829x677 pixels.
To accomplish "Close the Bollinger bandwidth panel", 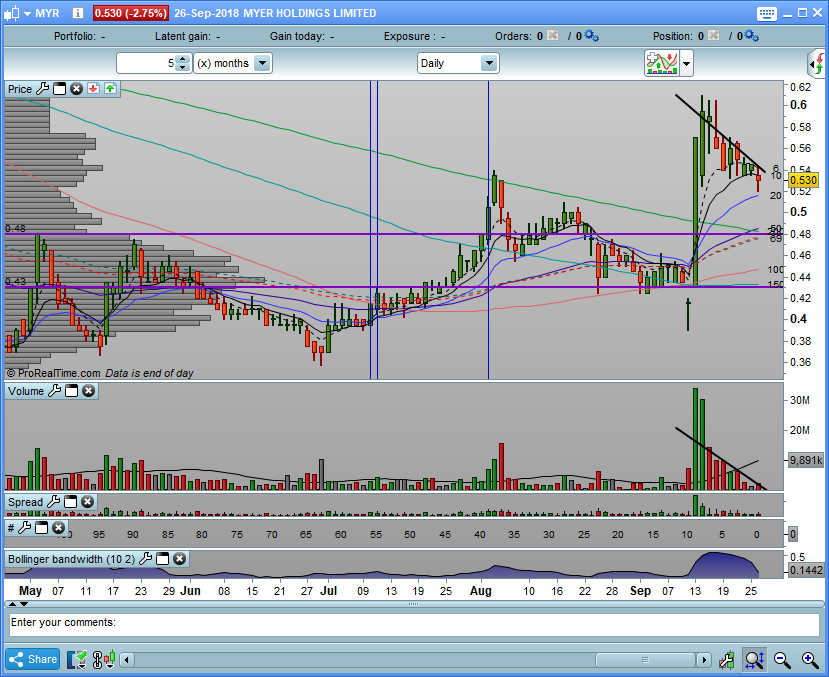I will tap(179, 558).
